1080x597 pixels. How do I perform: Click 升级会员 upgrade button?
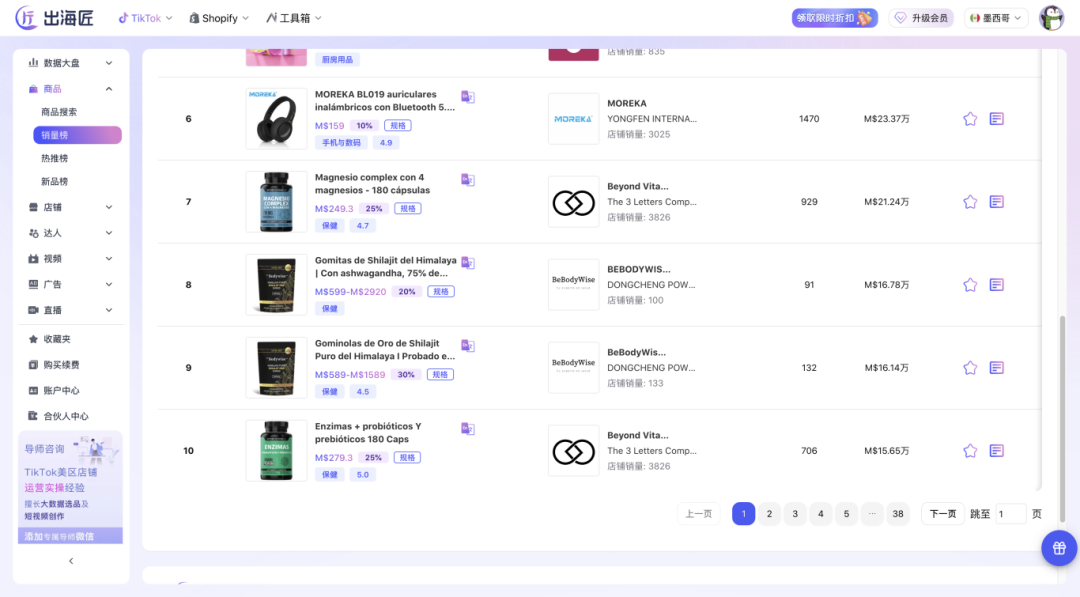[922, 18]
